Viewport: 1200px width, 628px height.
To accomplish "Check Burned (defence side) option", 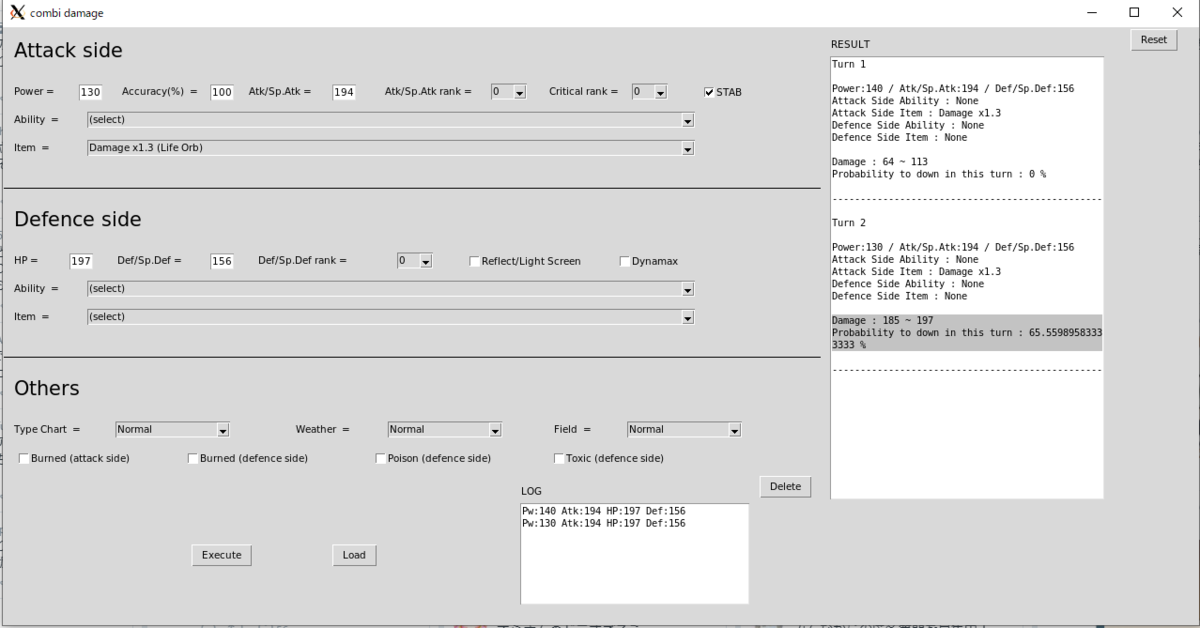I will (192, 458).
